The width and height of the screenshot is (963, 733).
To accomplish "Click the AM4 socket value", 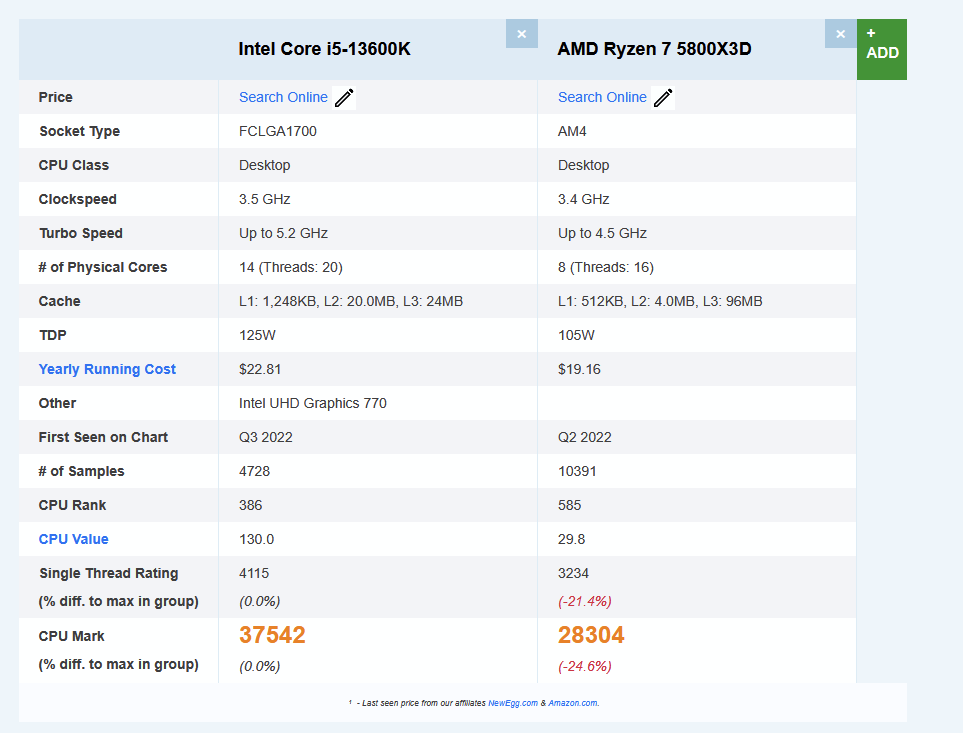I will coord(572,131).
